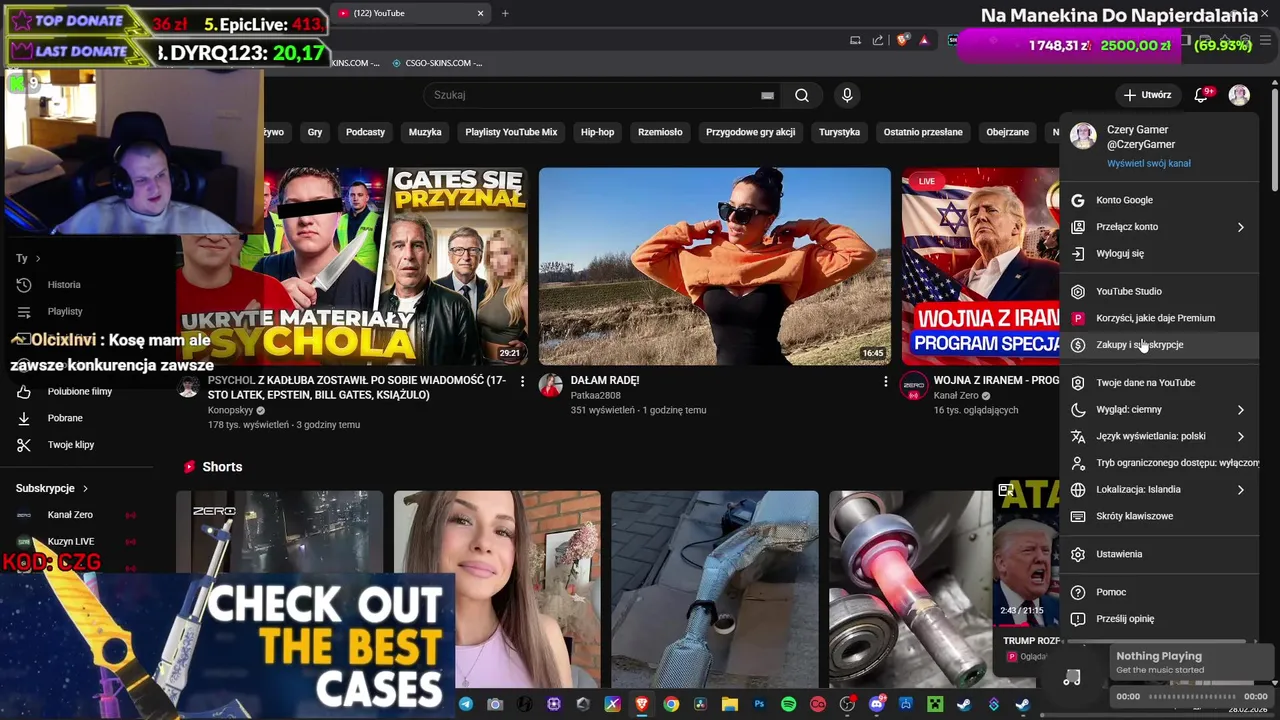
Task: Click the music widget progress slider
Action: pyautogui.click(x=1192, y=696)
